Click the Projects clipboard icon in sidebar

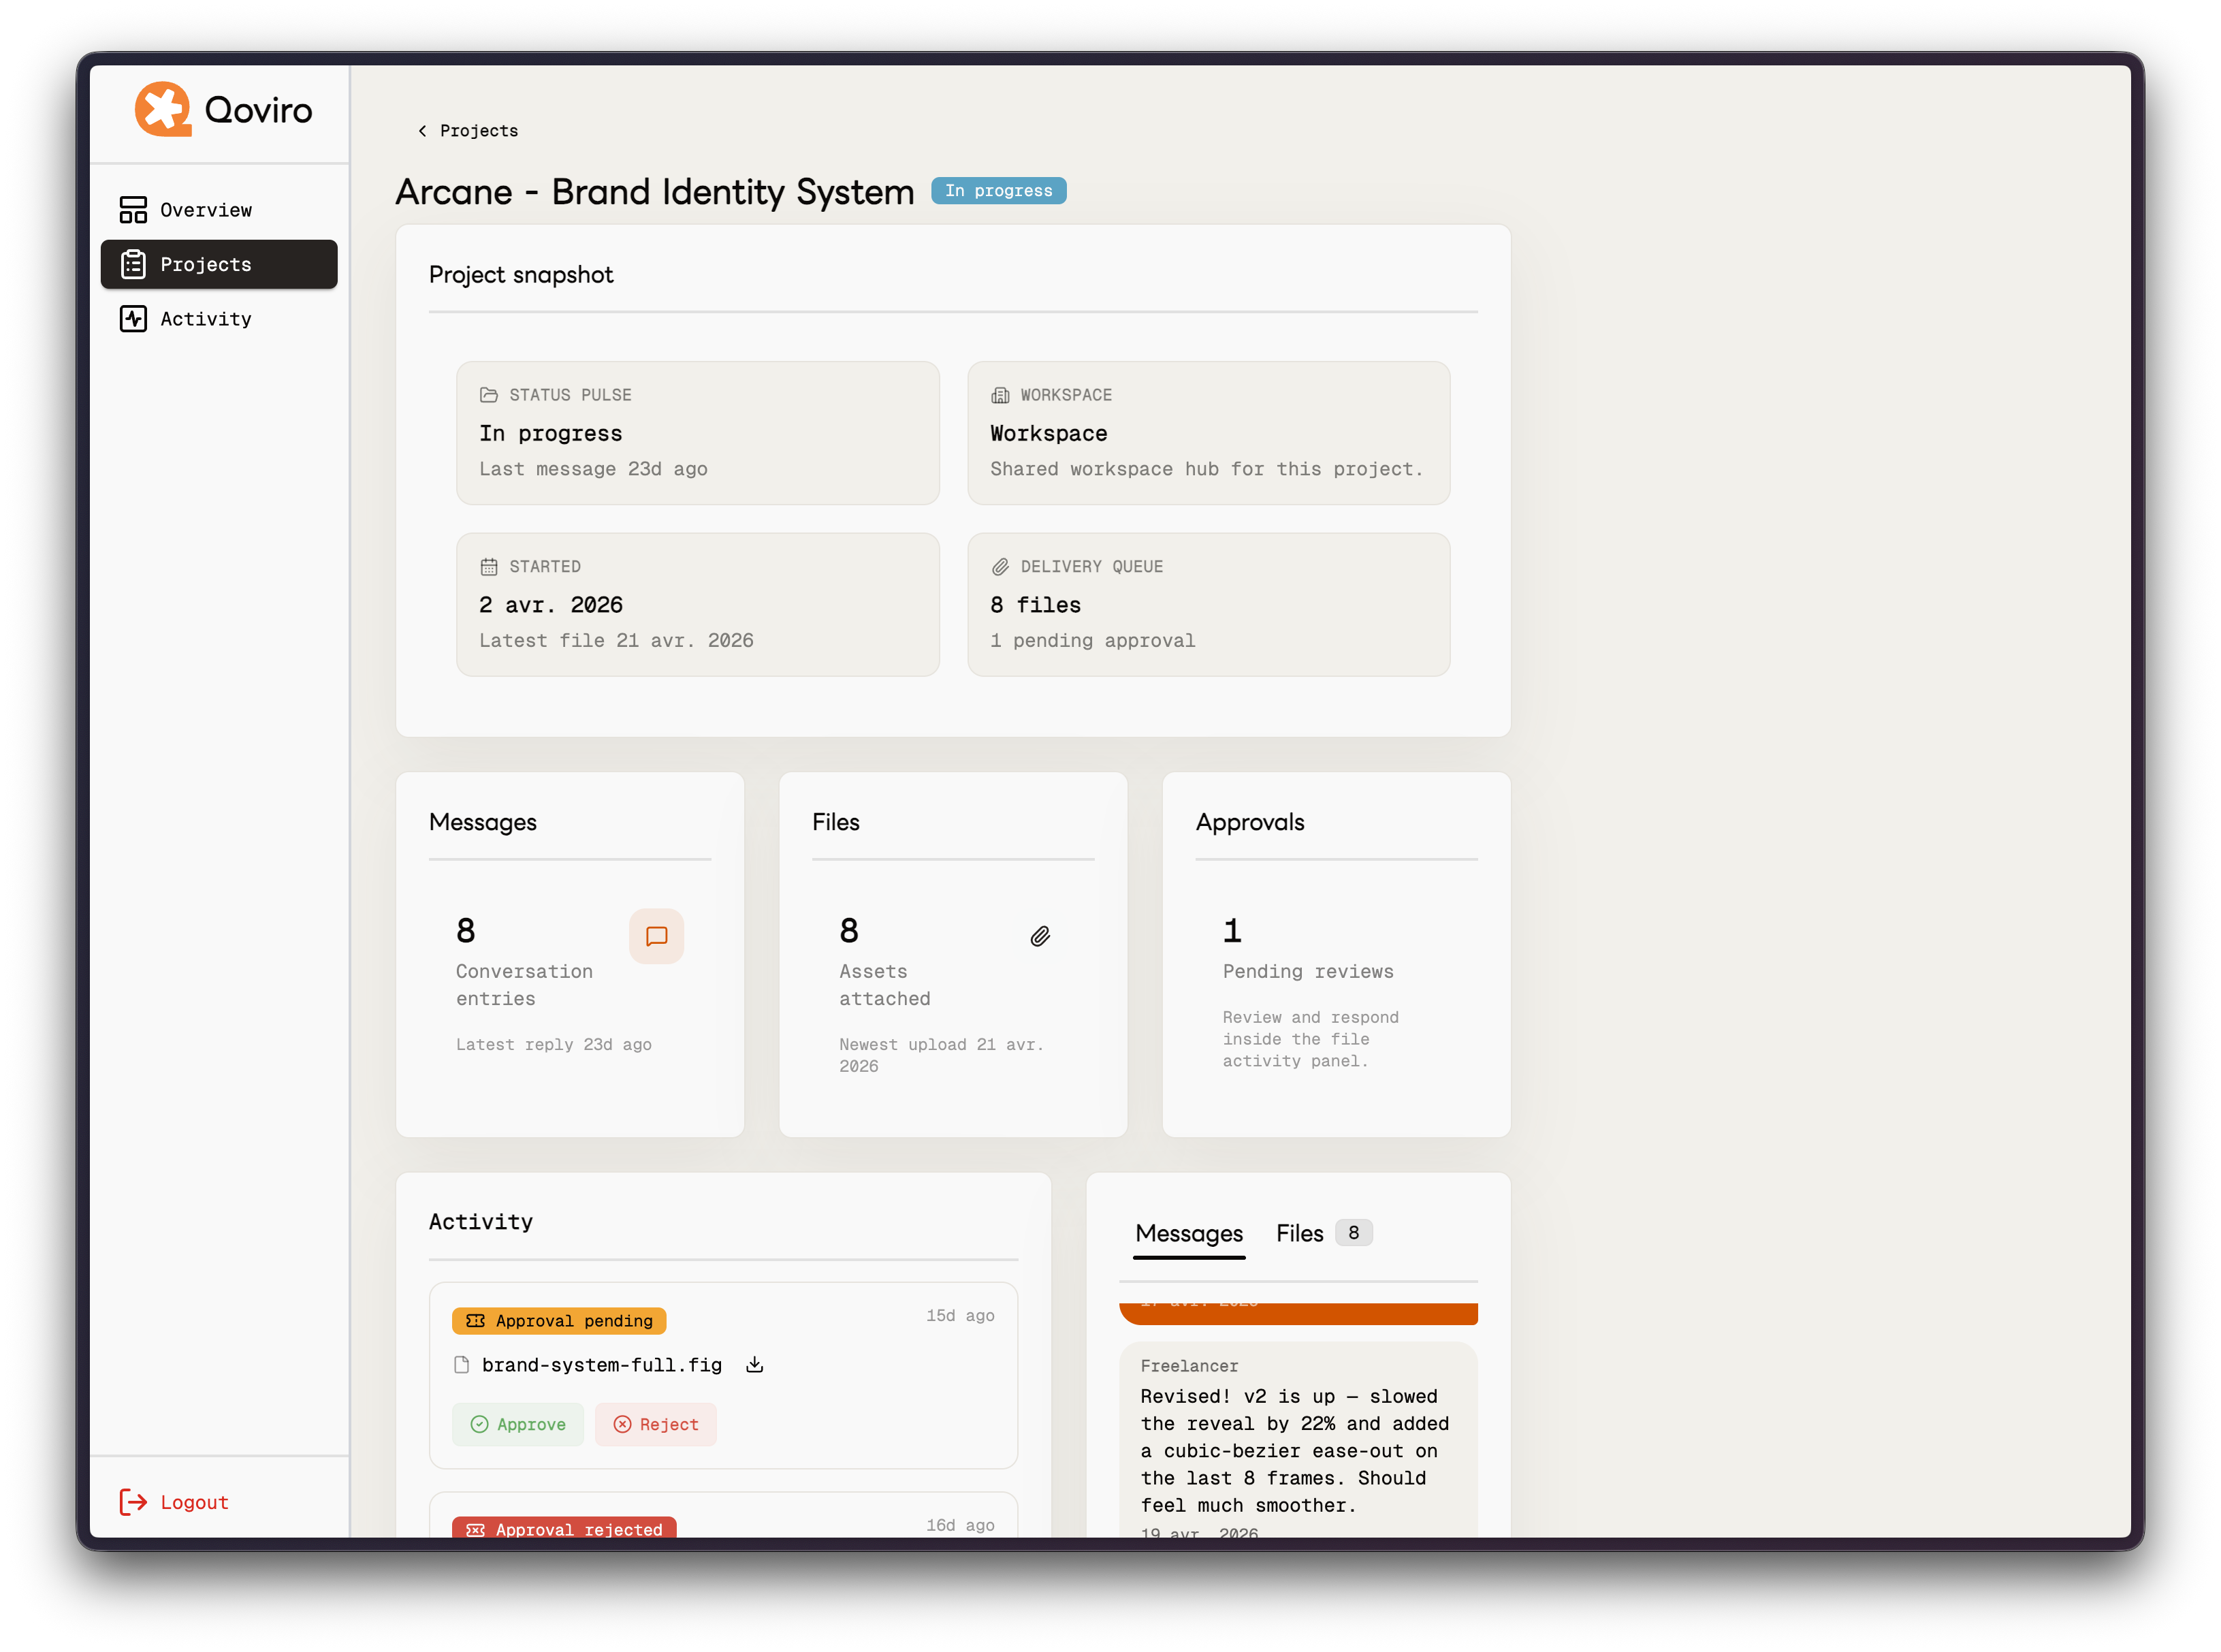point(133,264)
